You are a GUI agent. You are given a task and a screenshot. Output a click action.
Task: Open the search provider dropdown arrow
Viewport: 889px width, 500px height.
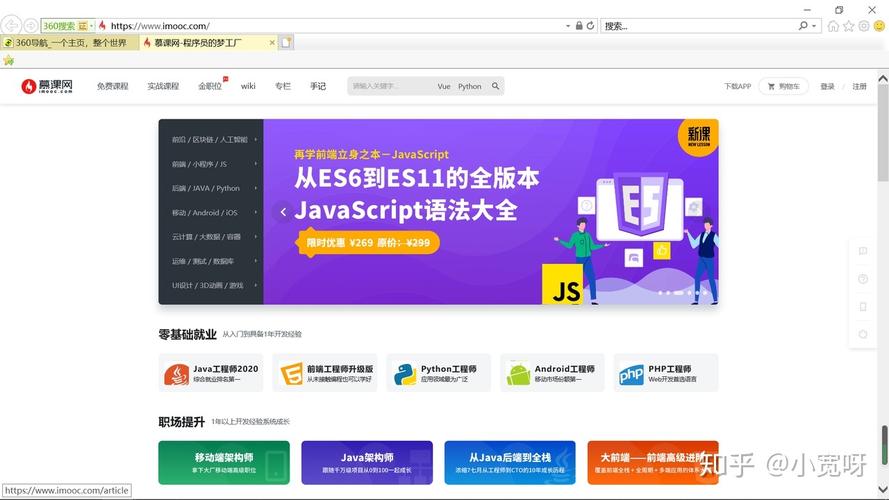click(814, 26)
